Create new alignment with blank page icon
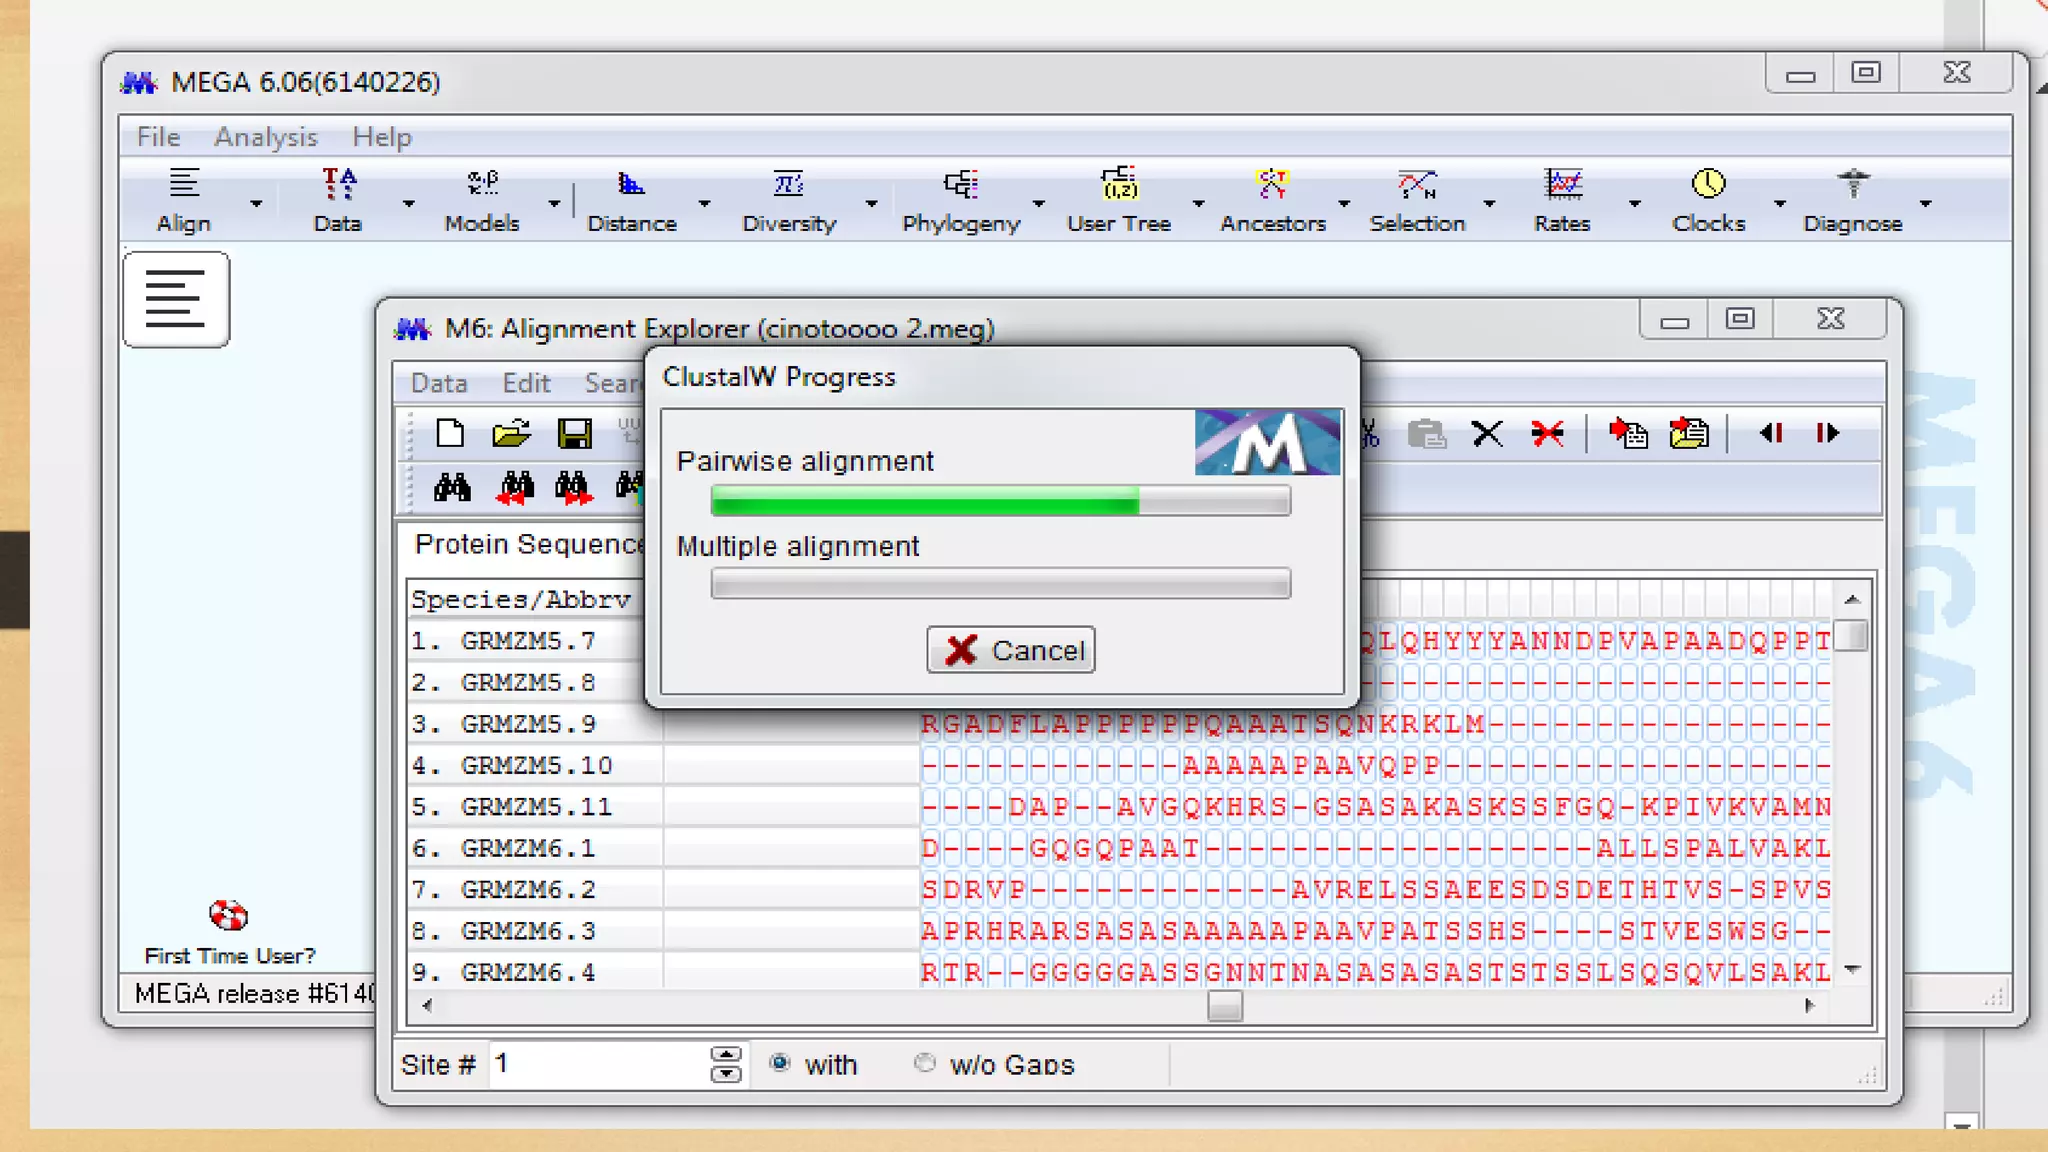The width and height of the screenshot is (2048, 1152). point(450,433)
